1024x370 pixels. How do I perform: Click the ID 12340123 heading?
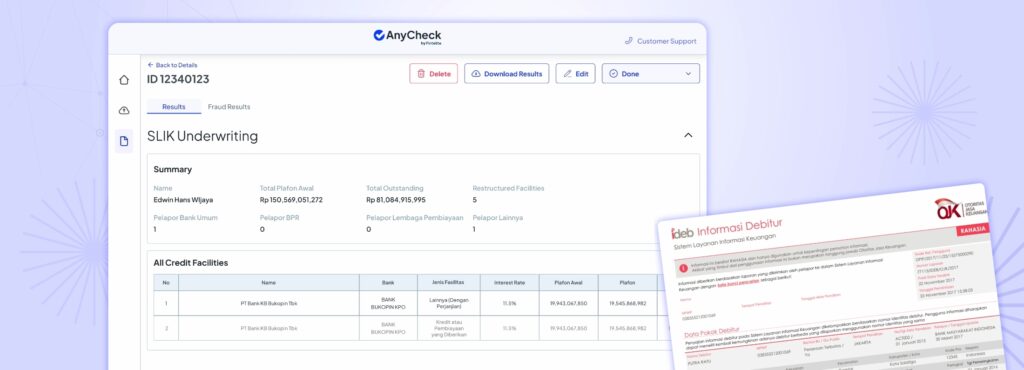coord(178,79)
